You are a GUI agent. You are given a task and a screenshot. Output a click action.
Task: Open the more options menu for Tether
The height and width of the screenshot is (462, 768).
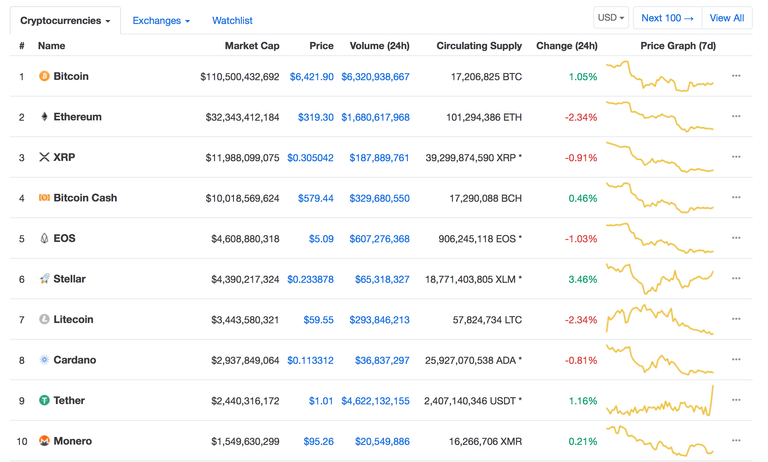click(736, 400)
